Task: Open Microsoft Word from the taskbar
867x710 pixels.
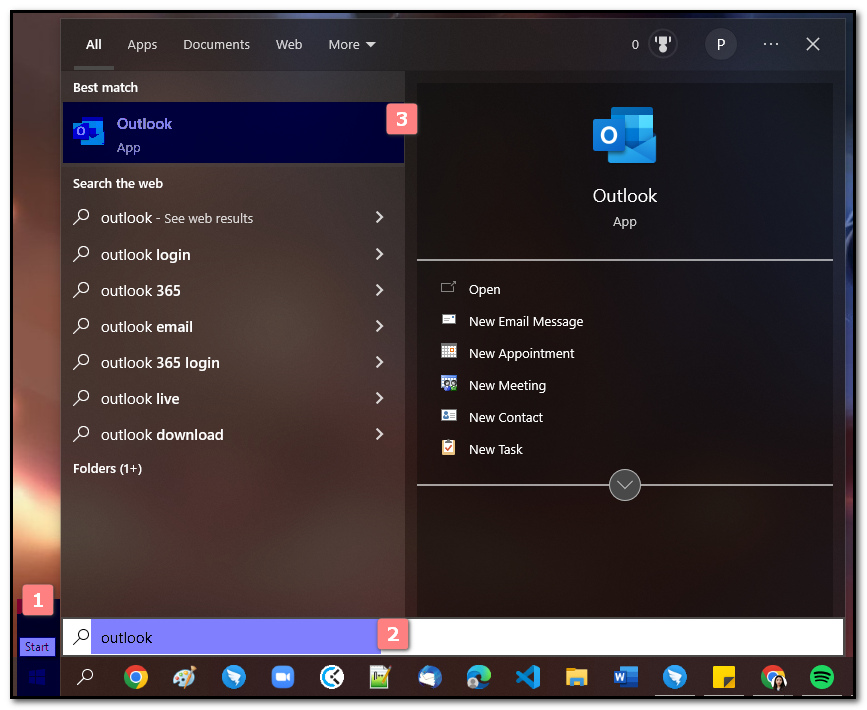Action: pos(625,677)
